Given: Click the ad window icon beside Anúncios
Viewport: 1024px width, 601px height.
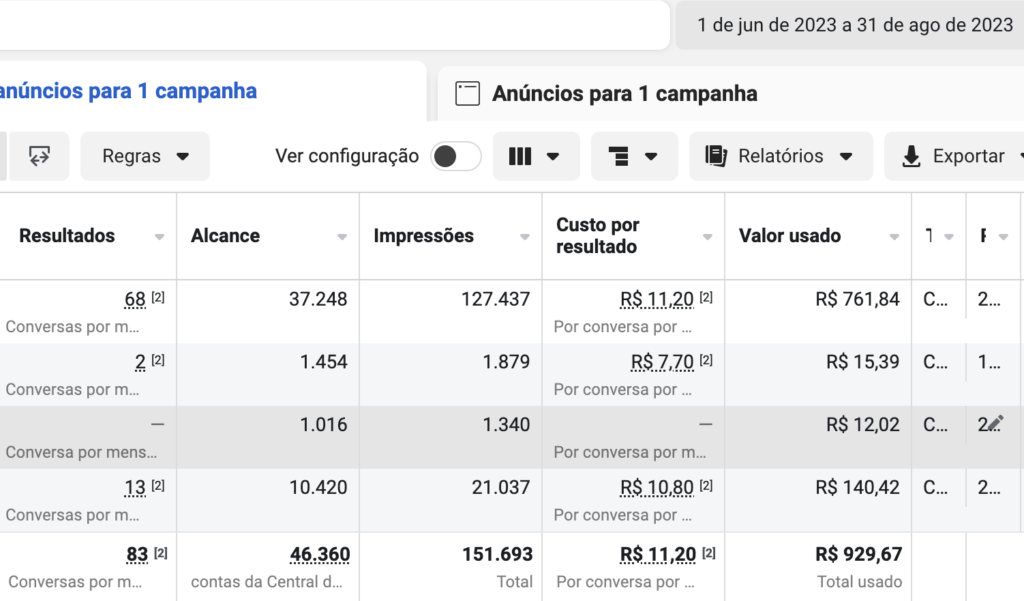Looking at the screenshot, I should pos(468,93).
